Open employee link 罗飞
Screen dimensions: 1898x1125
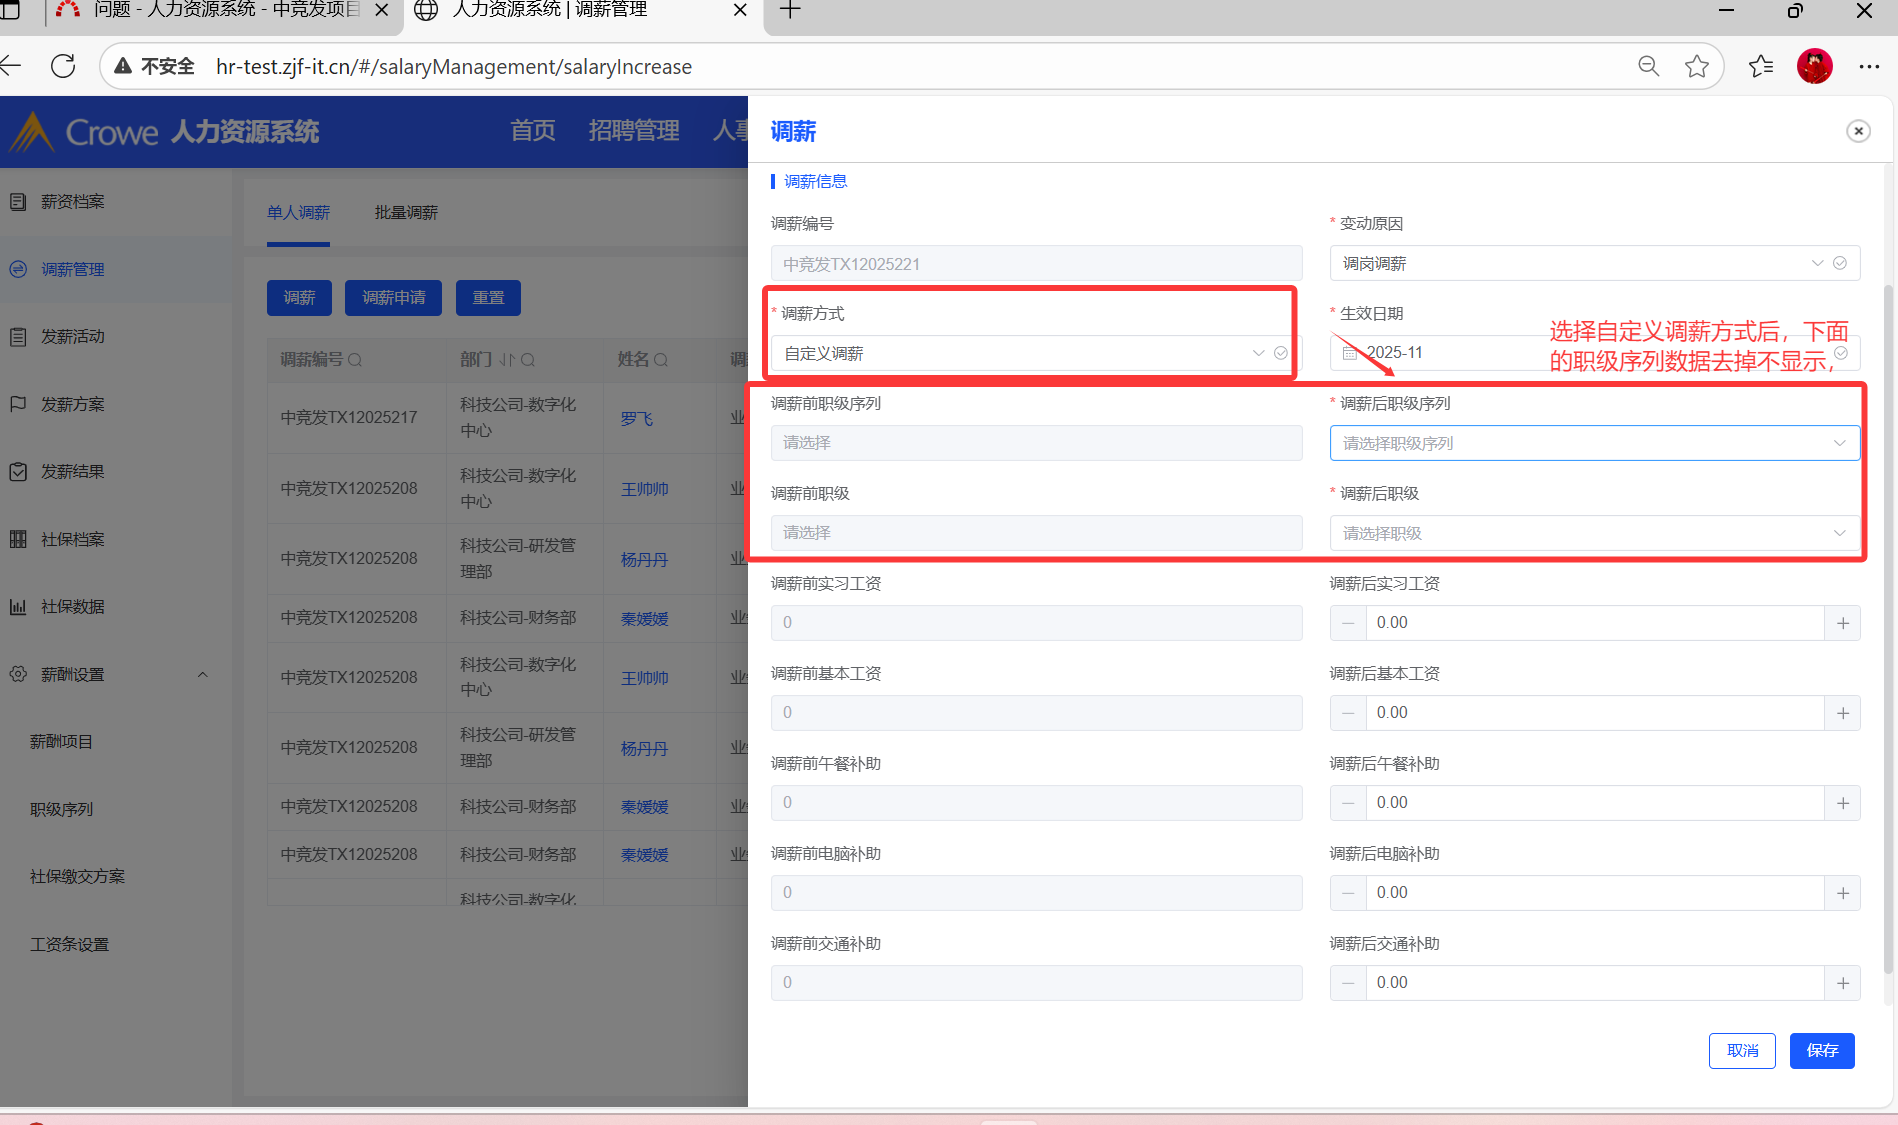click(636, 419)
